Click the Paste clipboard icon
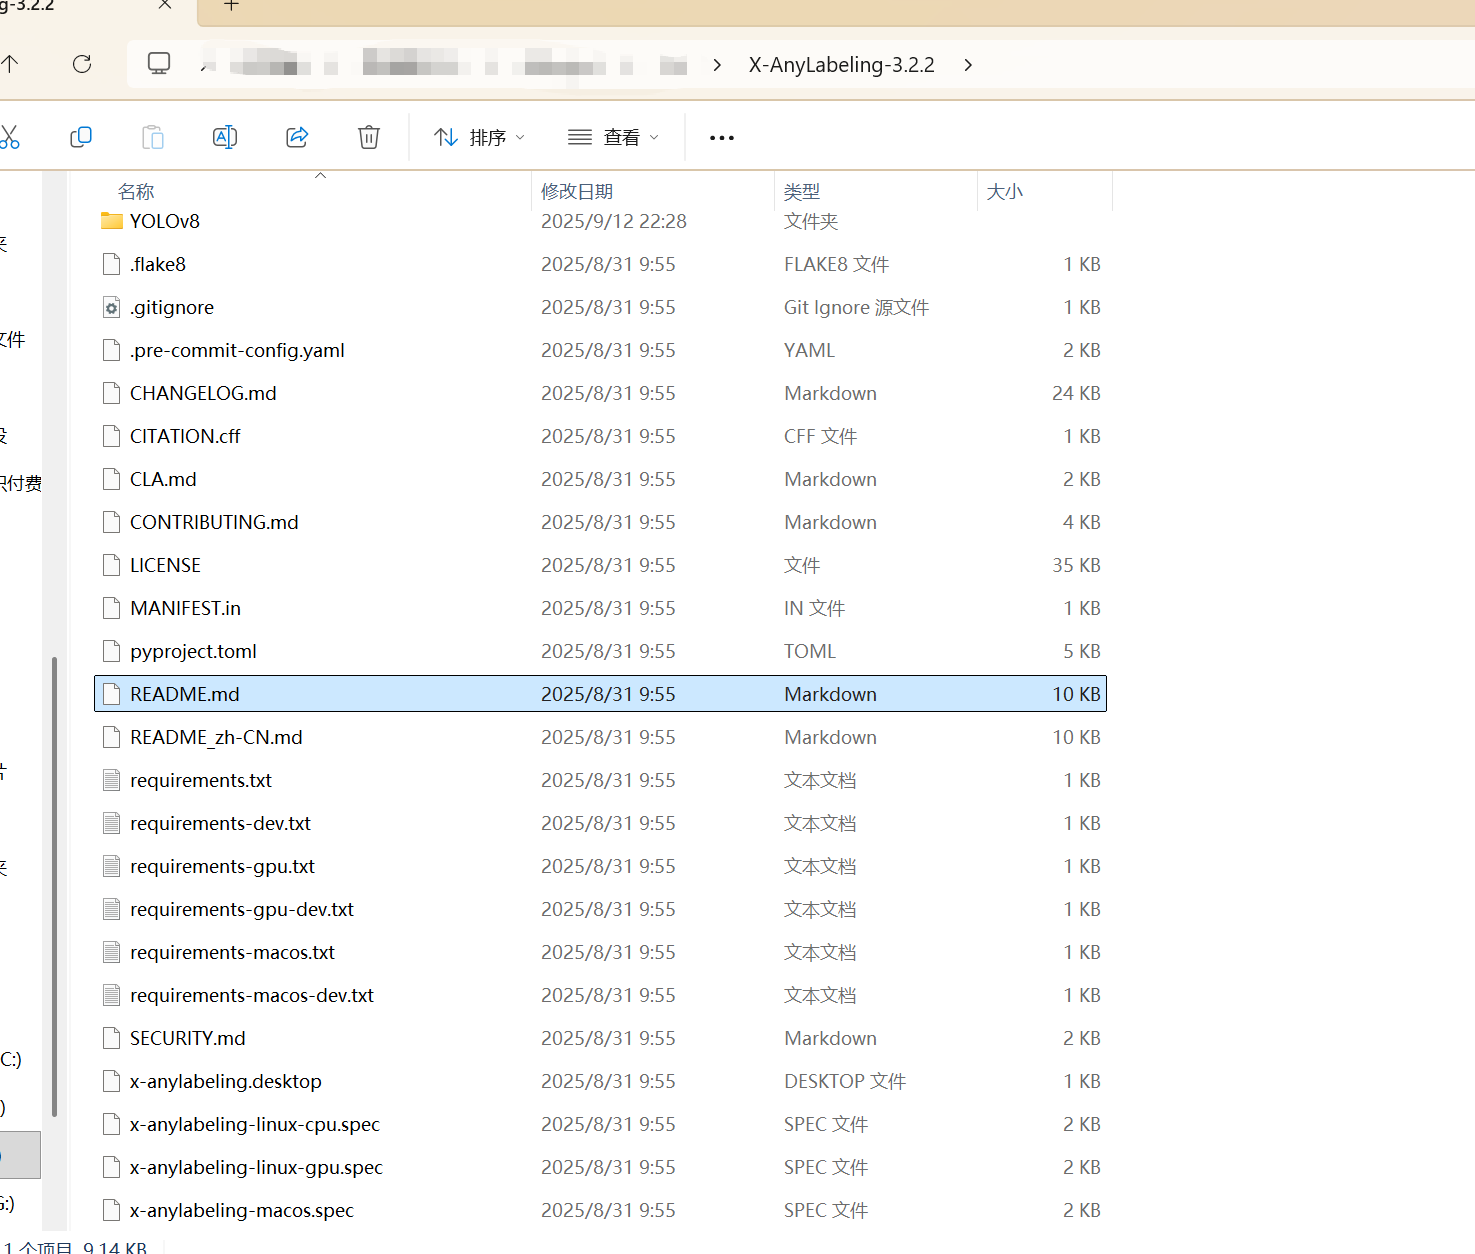 point(153,137)
